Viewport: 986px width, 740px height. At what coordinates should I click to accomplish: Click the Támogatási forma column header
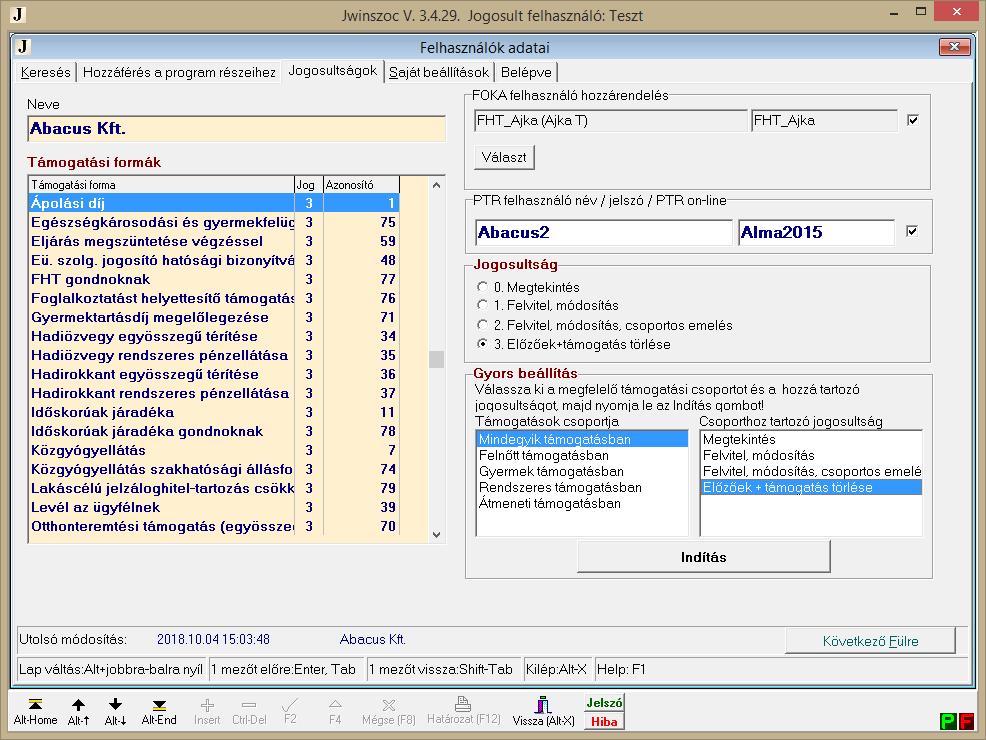(x=162, y=185)
